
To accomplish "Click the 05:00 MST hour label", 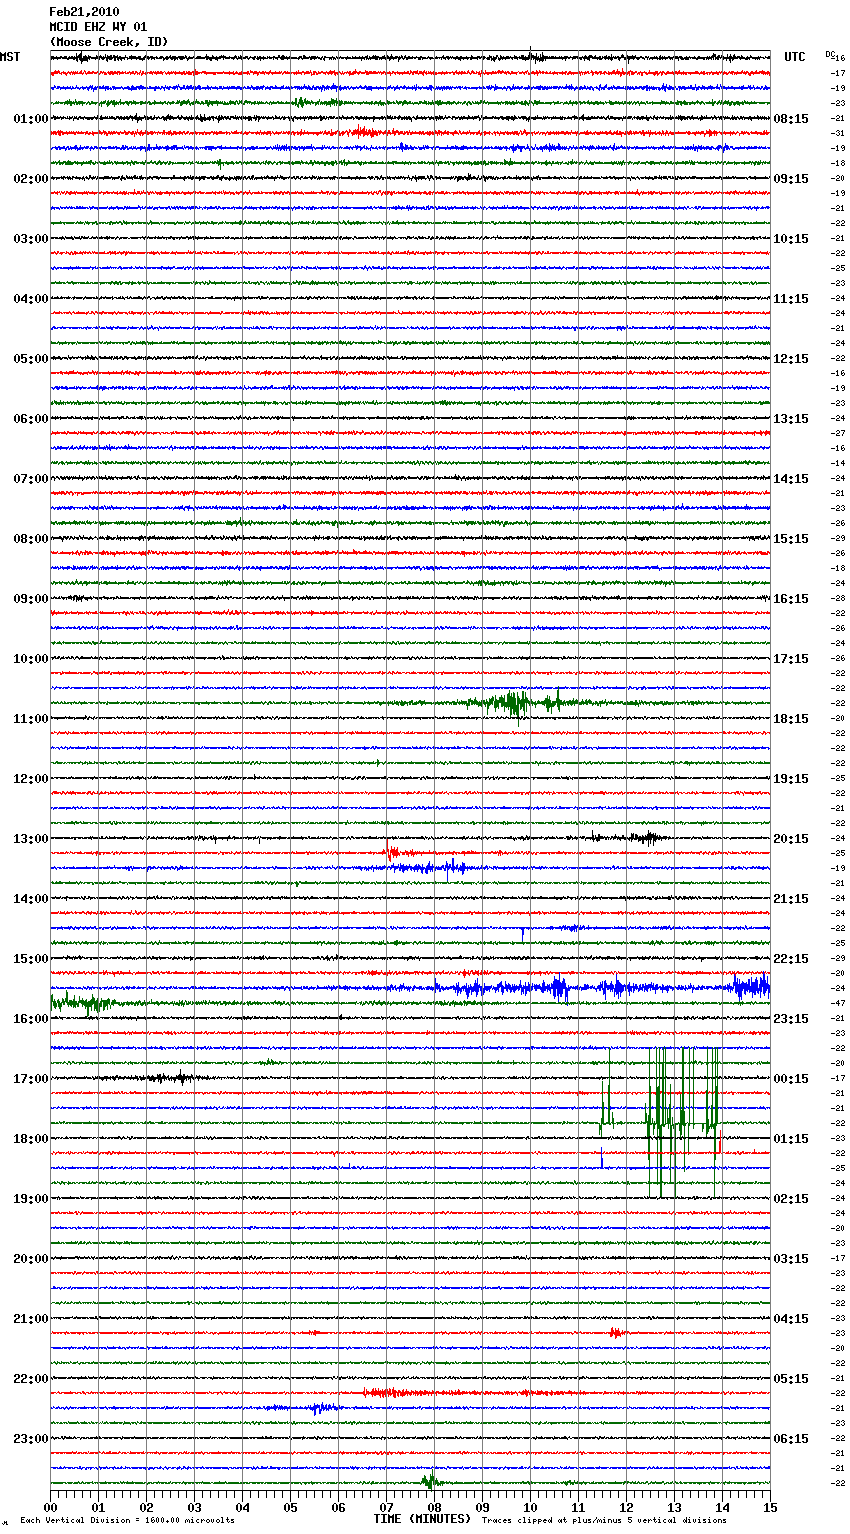I will point(31,359).
